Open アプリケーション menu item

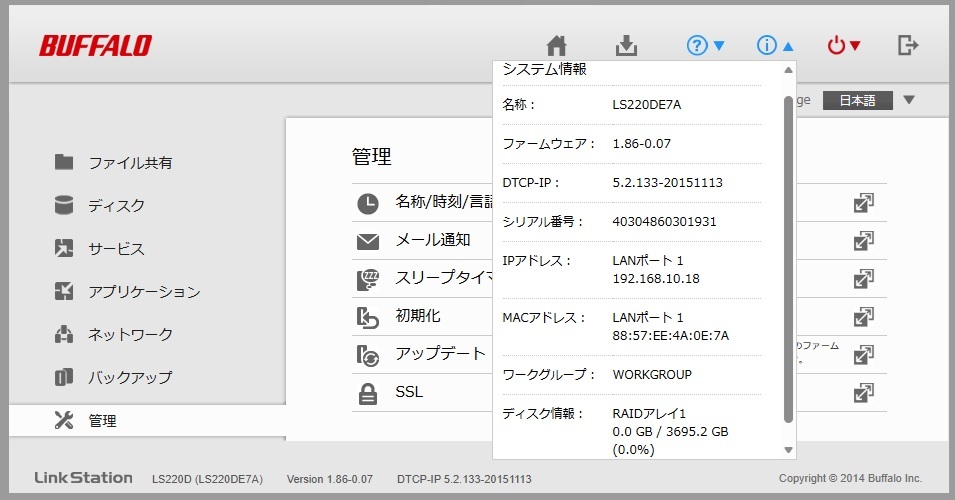point(143,292)
